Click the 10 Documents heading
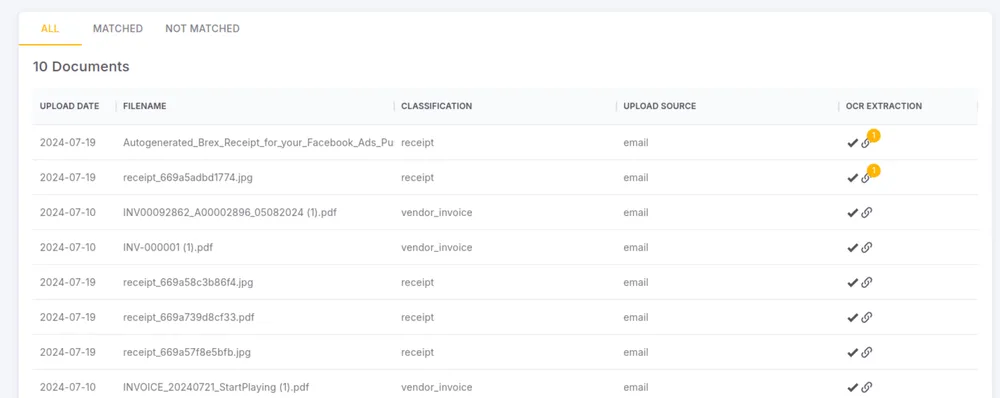This screenshot has width=1000, height=398. (x=81, y=66)
